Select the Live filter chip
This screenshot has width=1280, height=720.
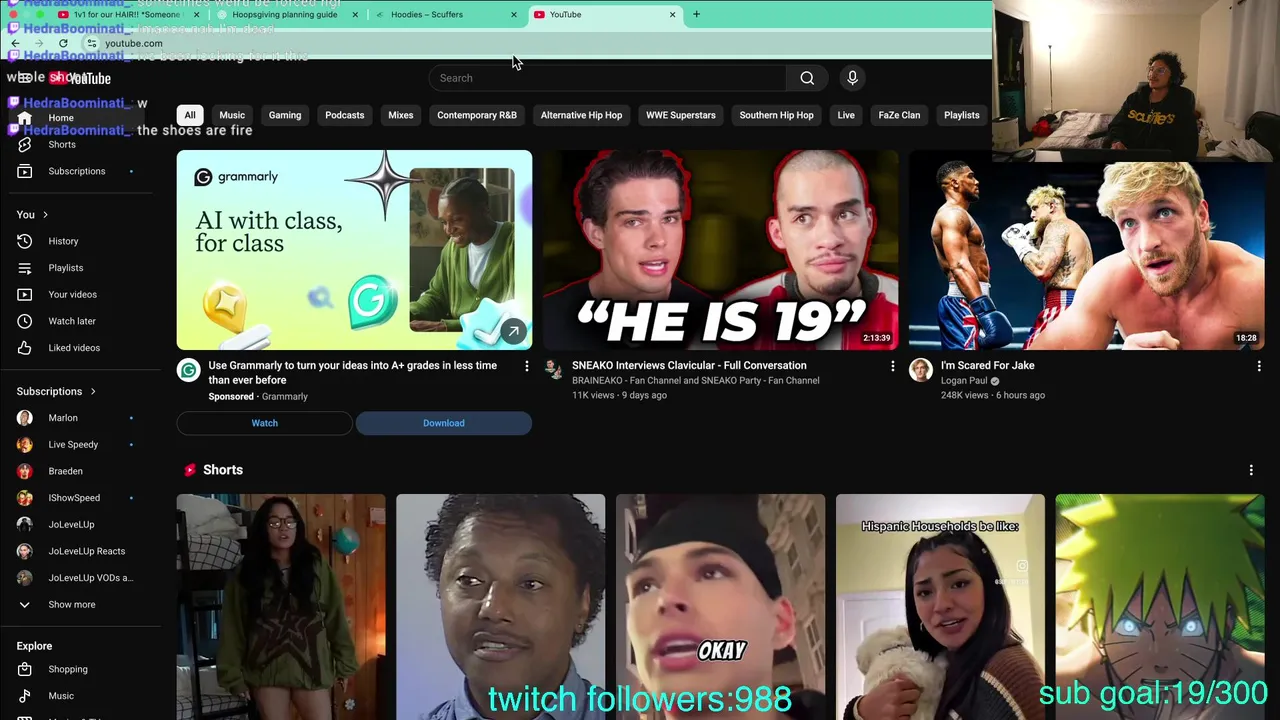846,115
